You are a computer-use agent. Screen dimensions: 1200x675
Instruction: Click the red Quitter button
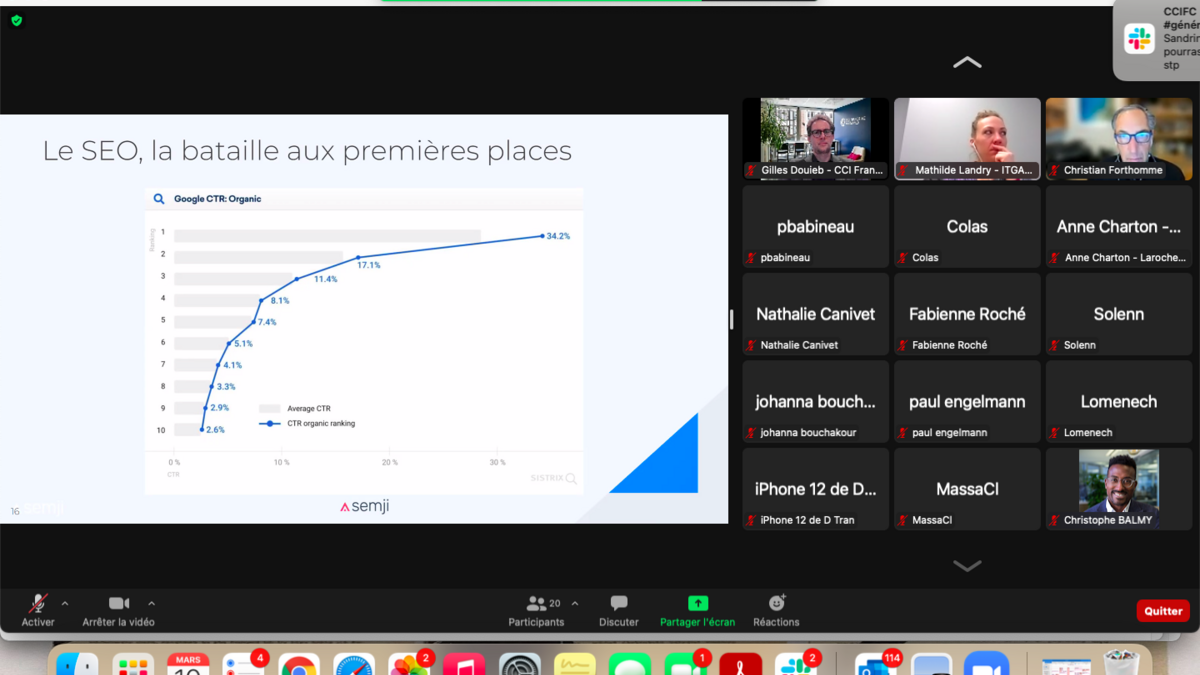click(1163, 611)
